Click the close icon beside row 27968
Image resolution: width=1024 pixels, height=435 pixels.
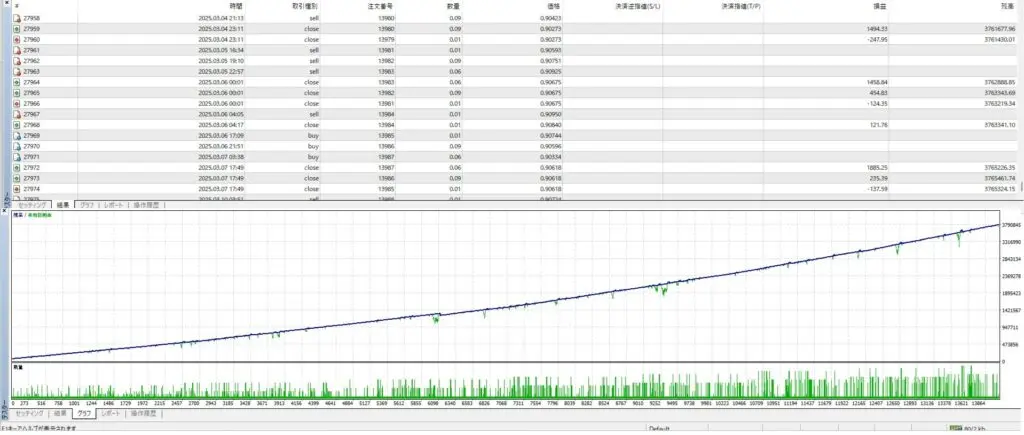pyautogui.click(x=16, y=125)
